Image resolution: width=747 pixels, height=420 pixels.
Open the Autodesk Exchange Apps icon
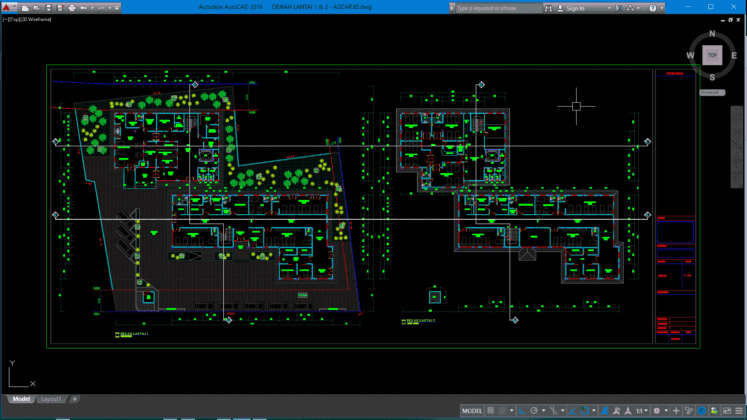tap(617, 8)
